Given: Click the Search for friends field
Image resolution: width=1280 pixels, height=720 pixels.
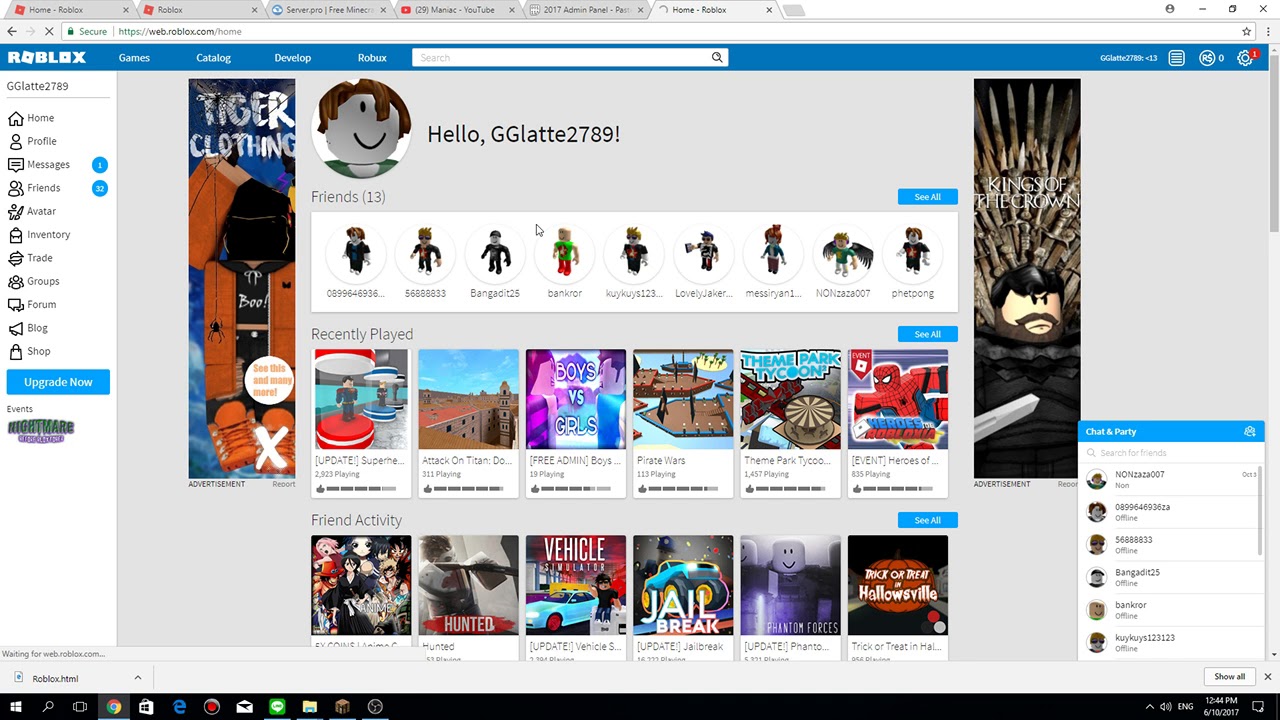Looking at the screenshot, I should 1170,453.
